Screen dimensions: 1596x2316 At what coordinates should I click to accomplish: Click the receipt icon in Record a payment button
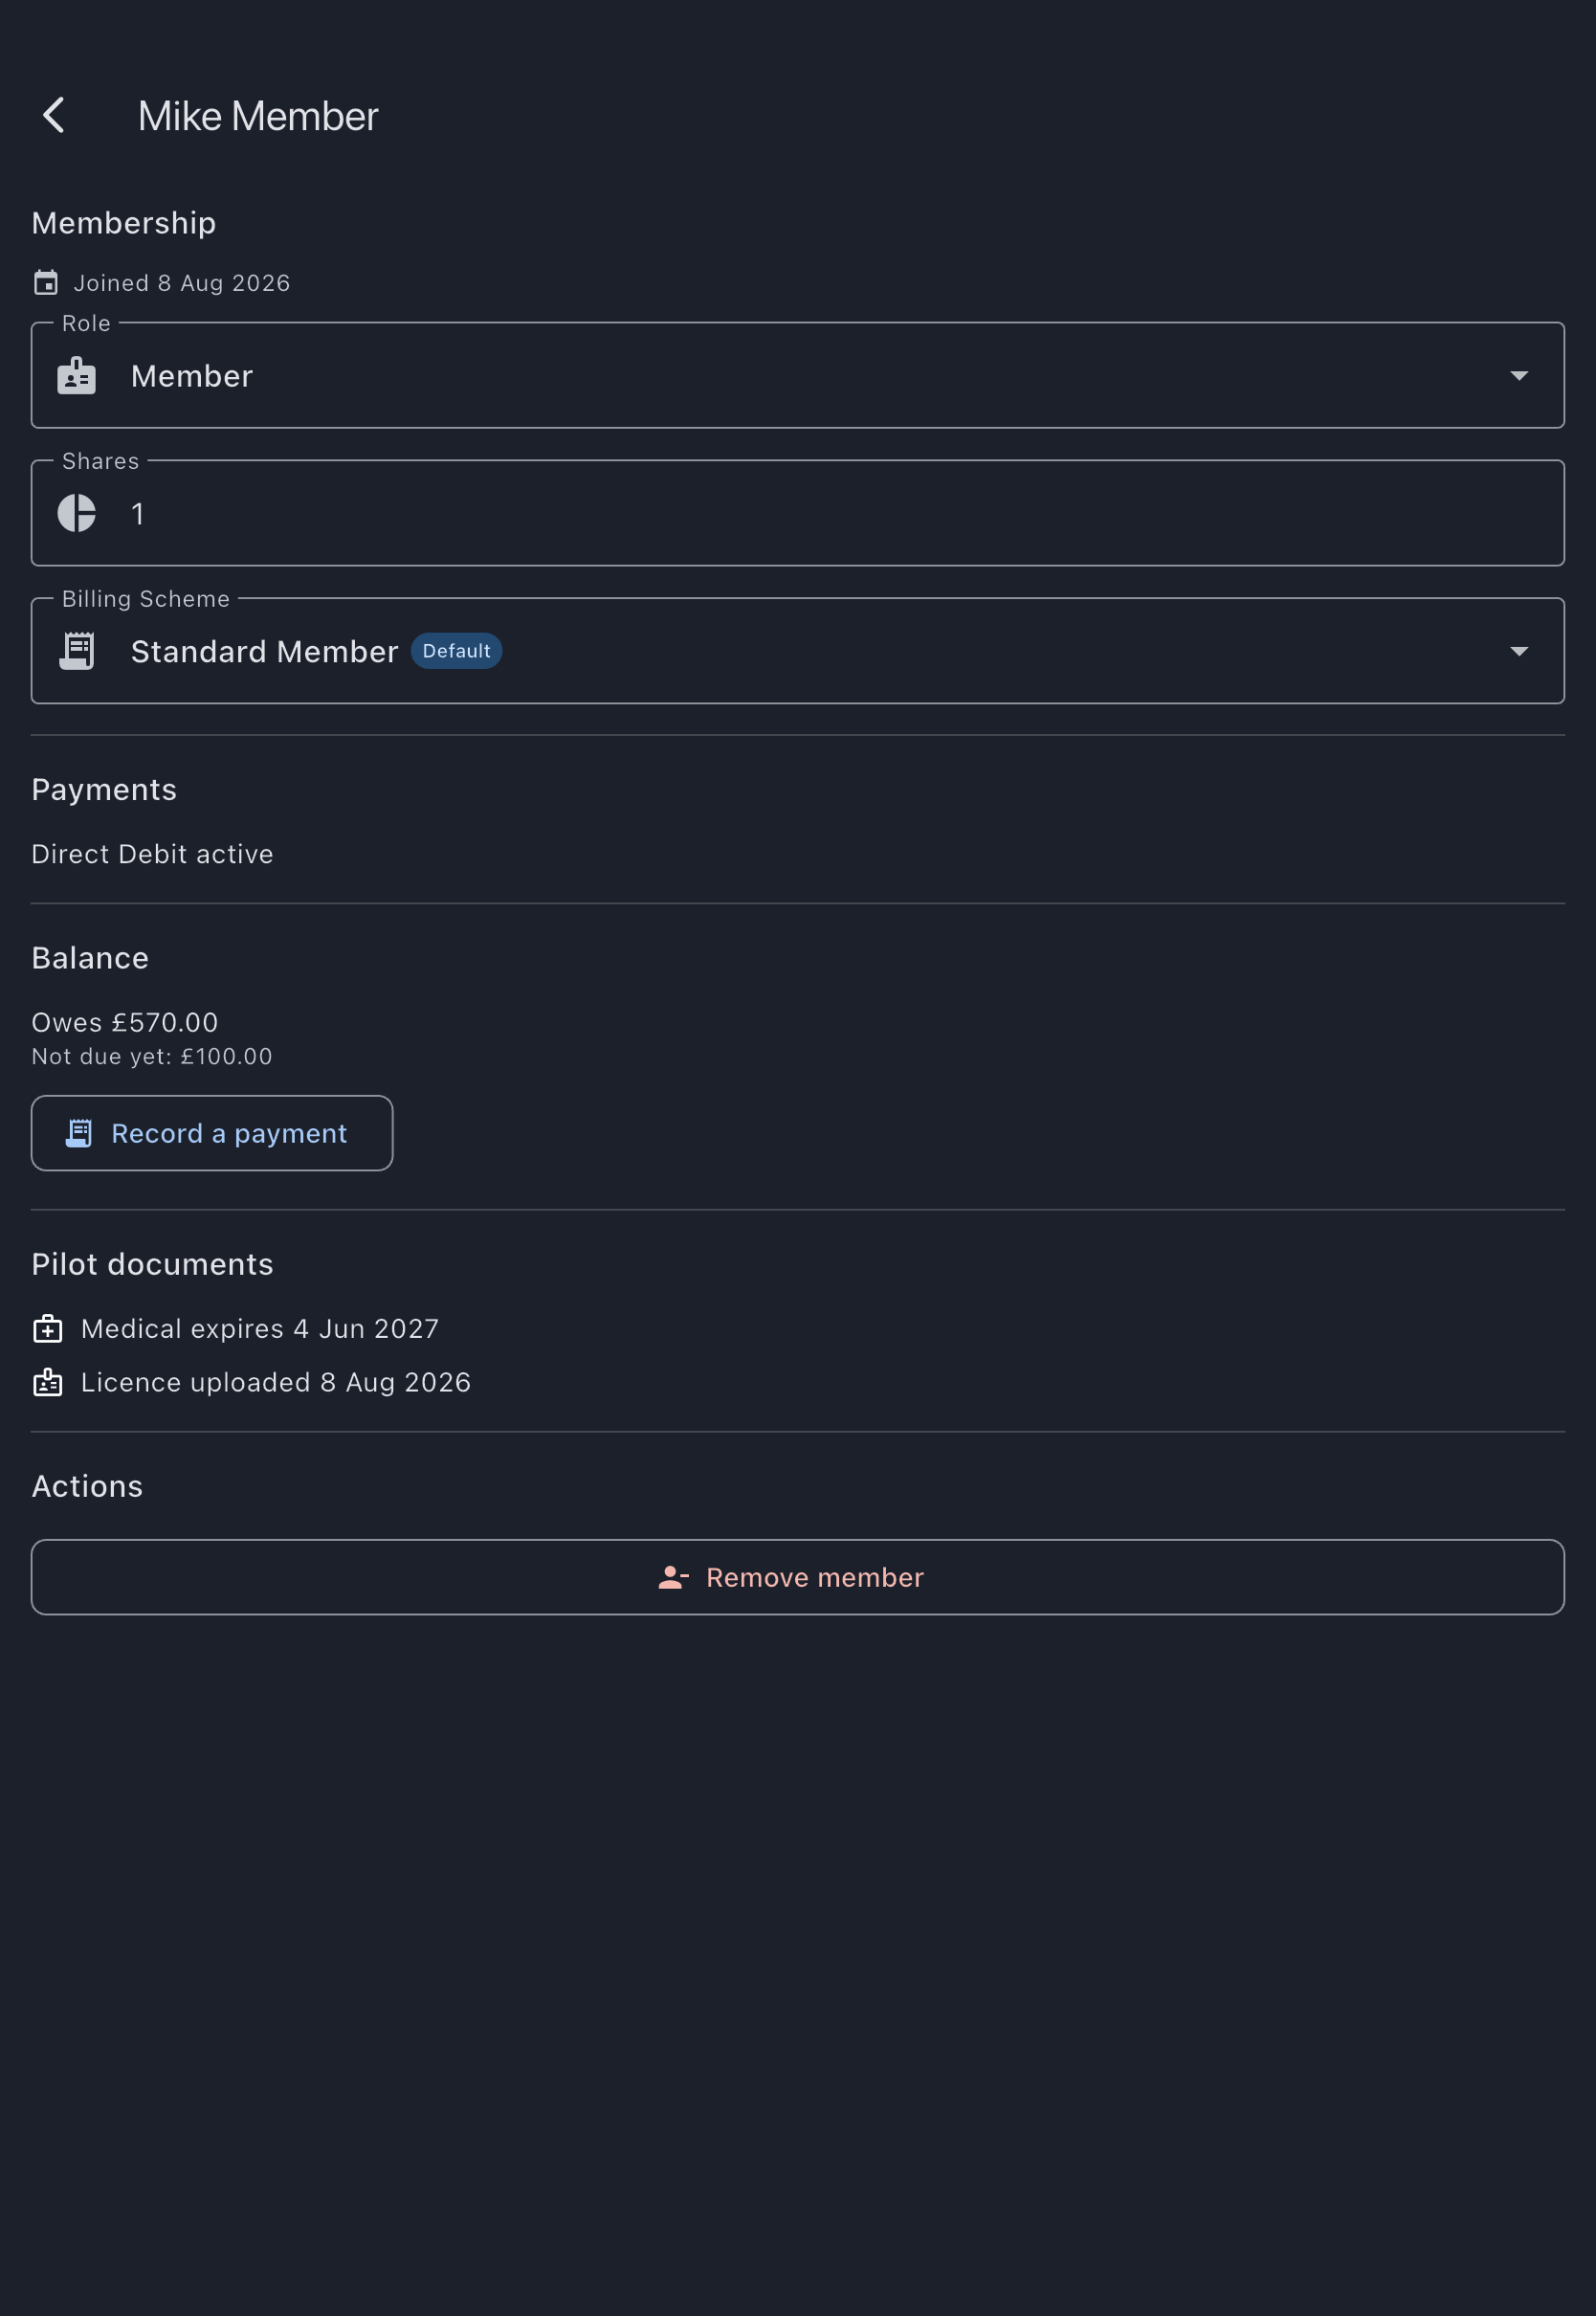click(x=79, y=1134)
